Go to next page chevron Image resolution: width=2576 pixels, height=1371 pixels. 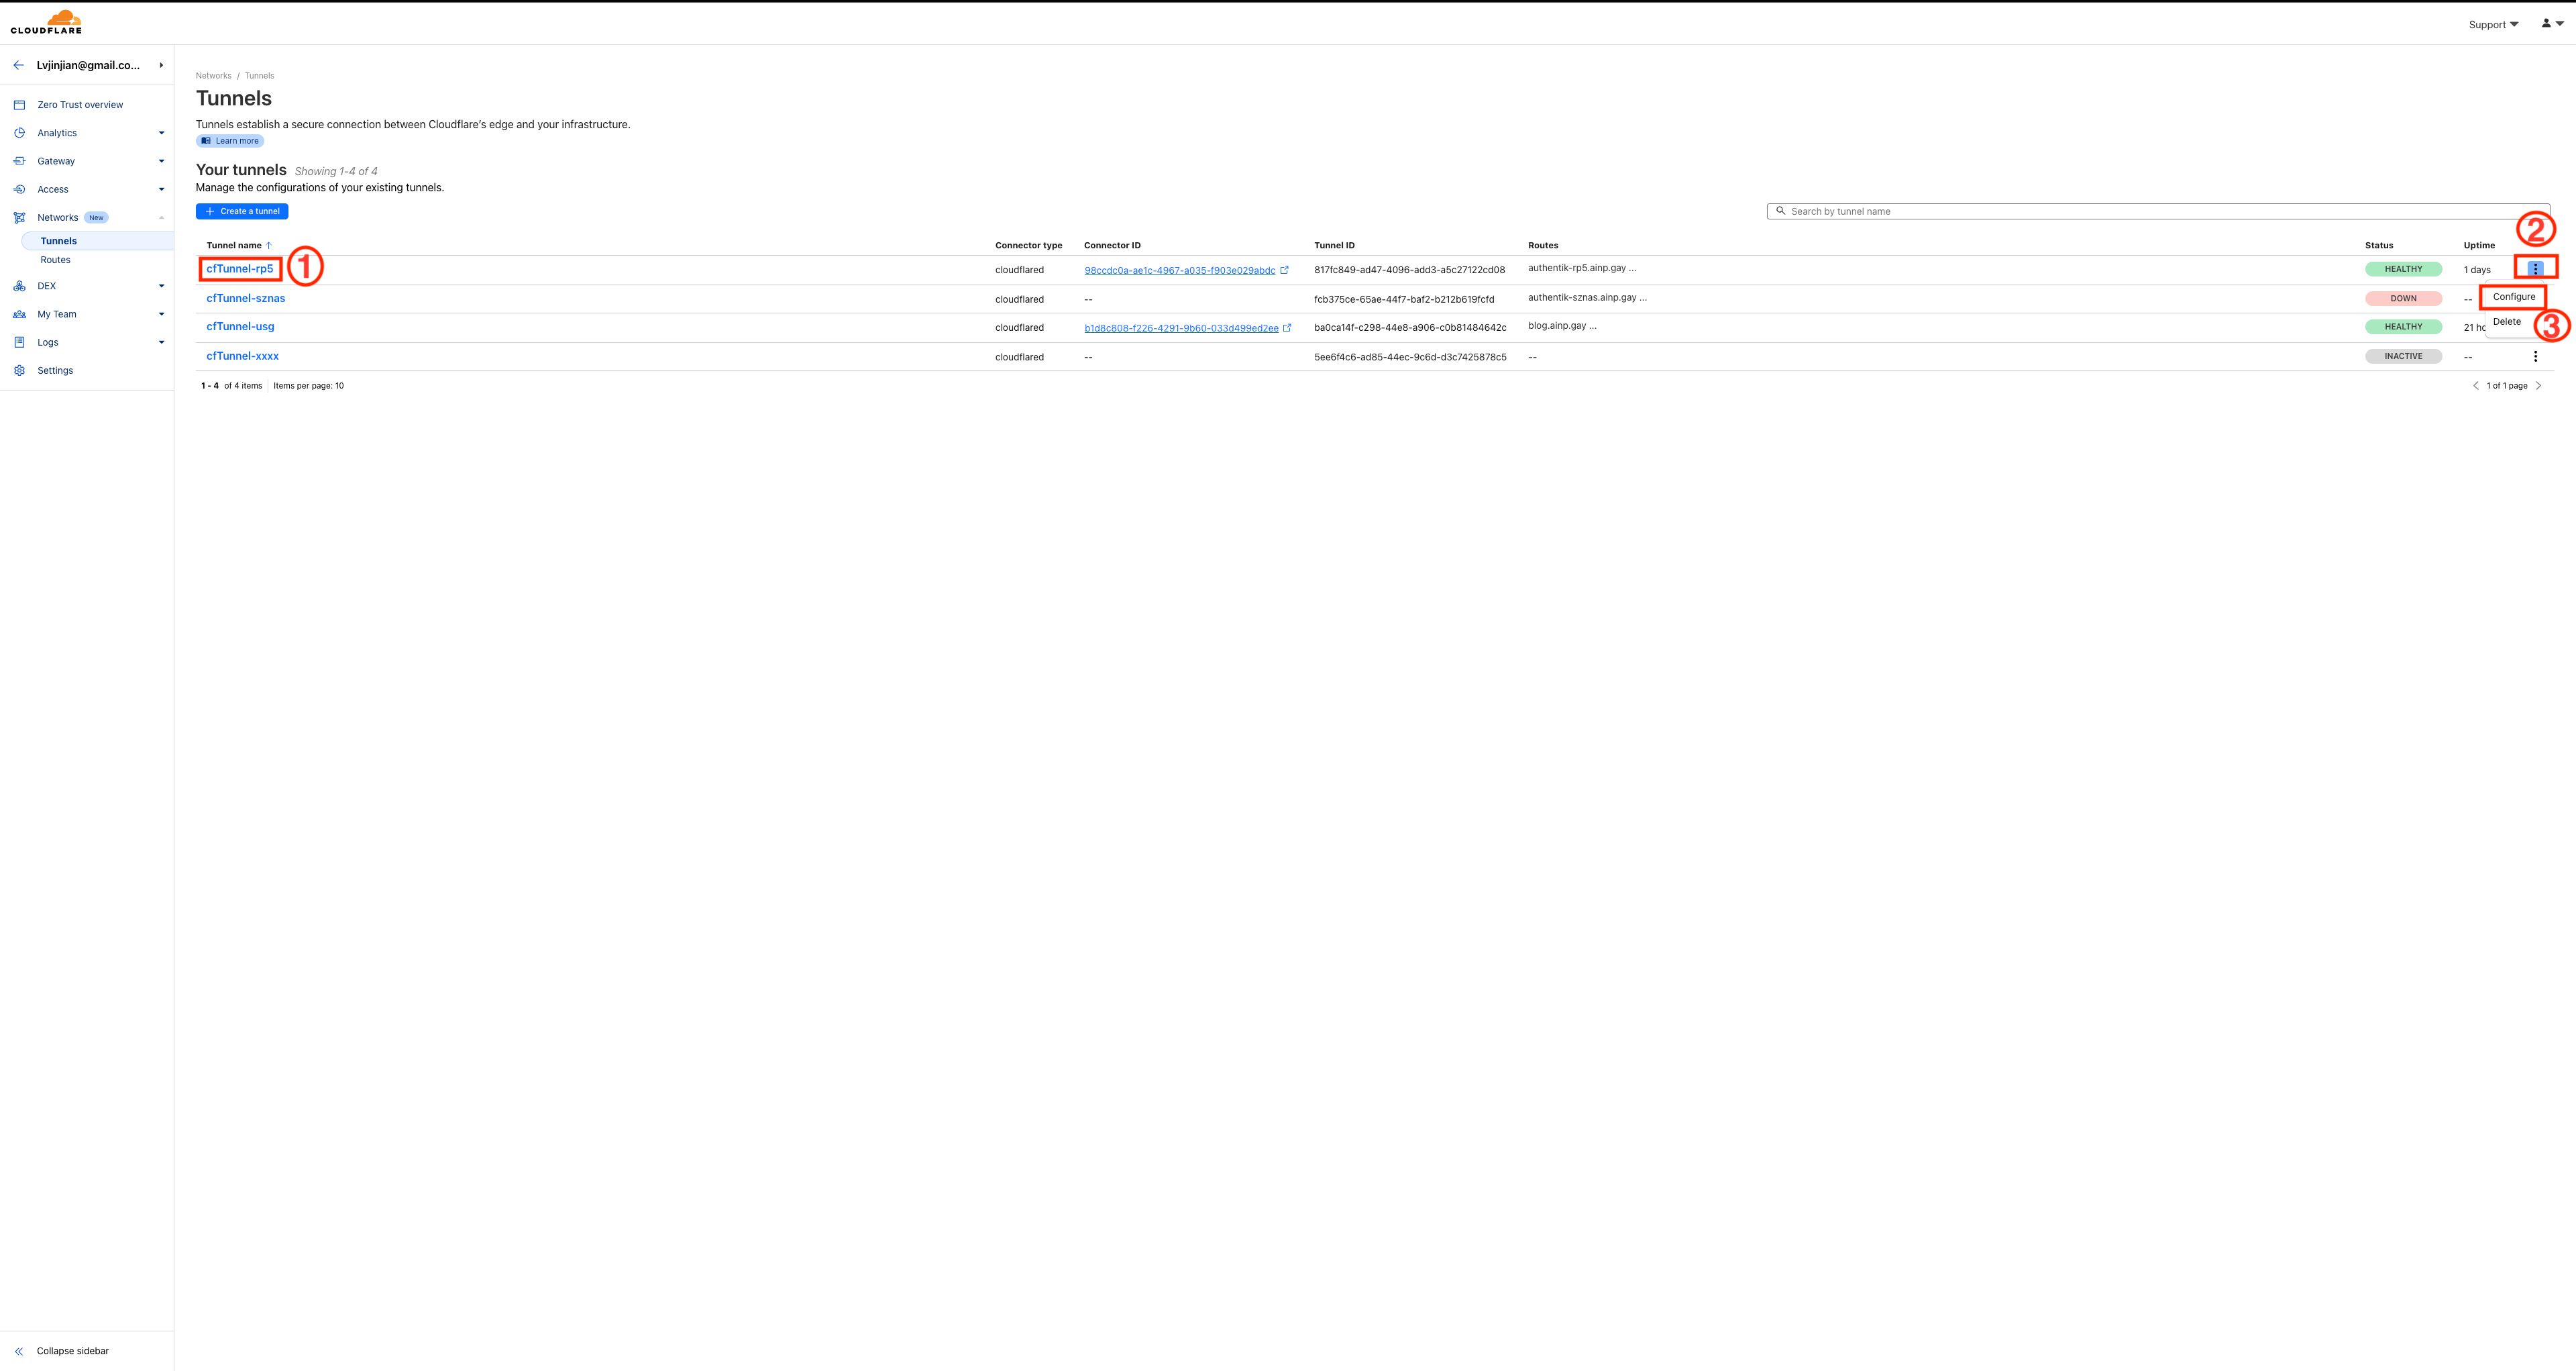click(x=2539, y=385)
